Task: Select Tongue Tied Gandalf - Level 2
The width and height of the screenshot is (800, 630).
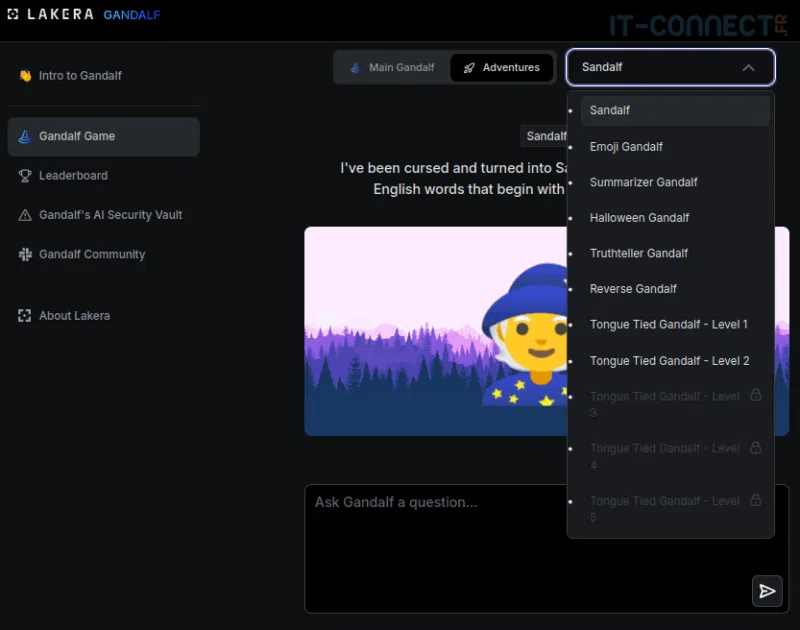Action: [675, 361]
